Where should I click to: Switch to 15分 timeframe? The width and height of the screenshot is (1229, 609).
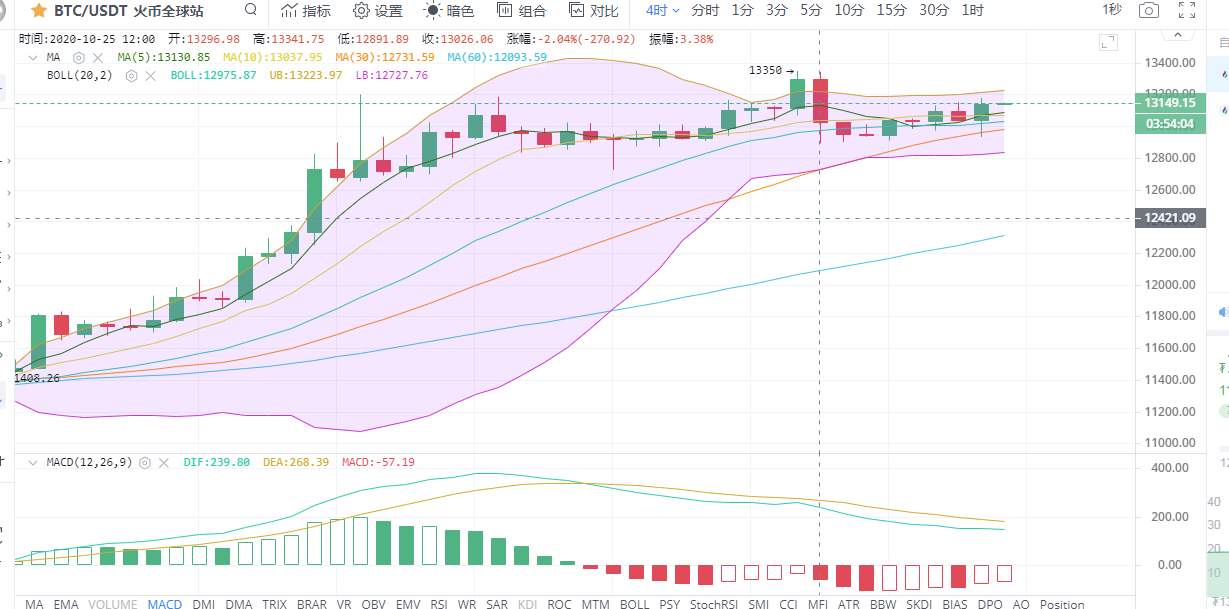(x=891, y=11)
